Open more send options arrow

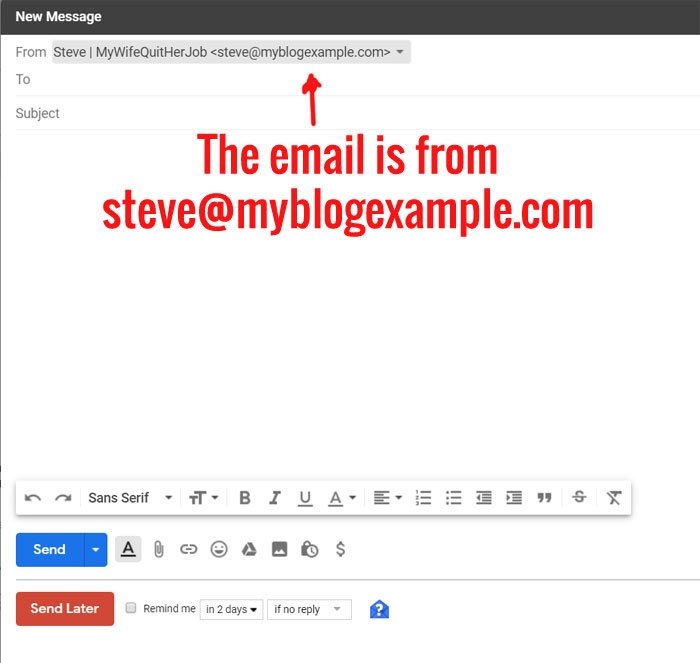(96, 550)
